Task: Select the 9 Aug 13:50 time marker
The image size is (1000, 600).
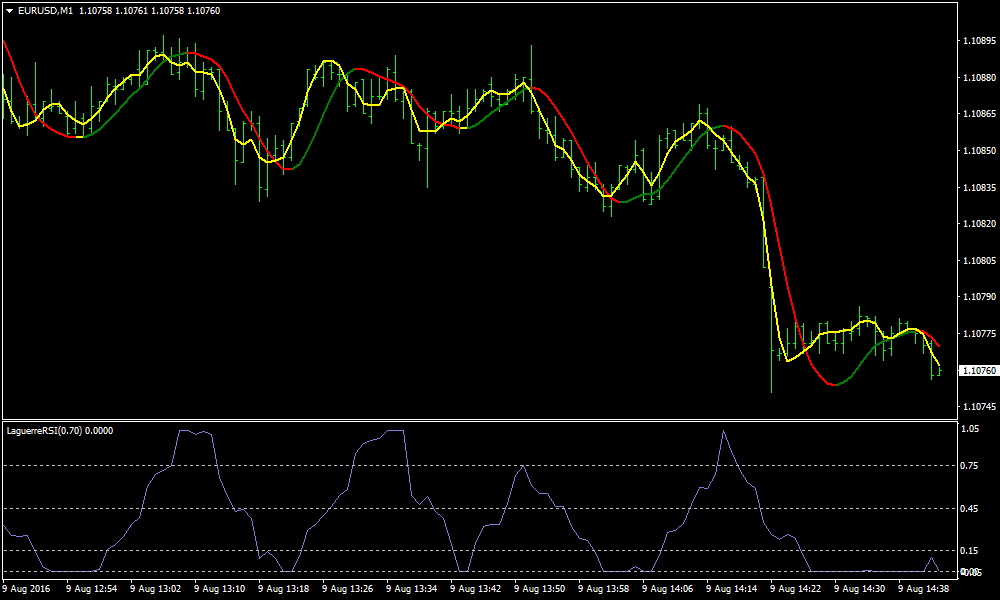Action: (x=541, y=589)
